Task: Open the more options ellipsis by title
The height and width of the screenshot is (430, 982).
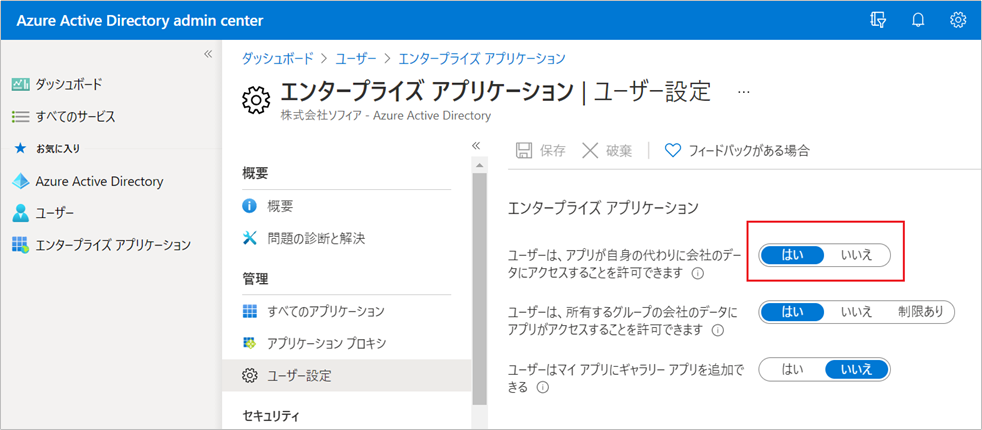Action: [744, 92]
